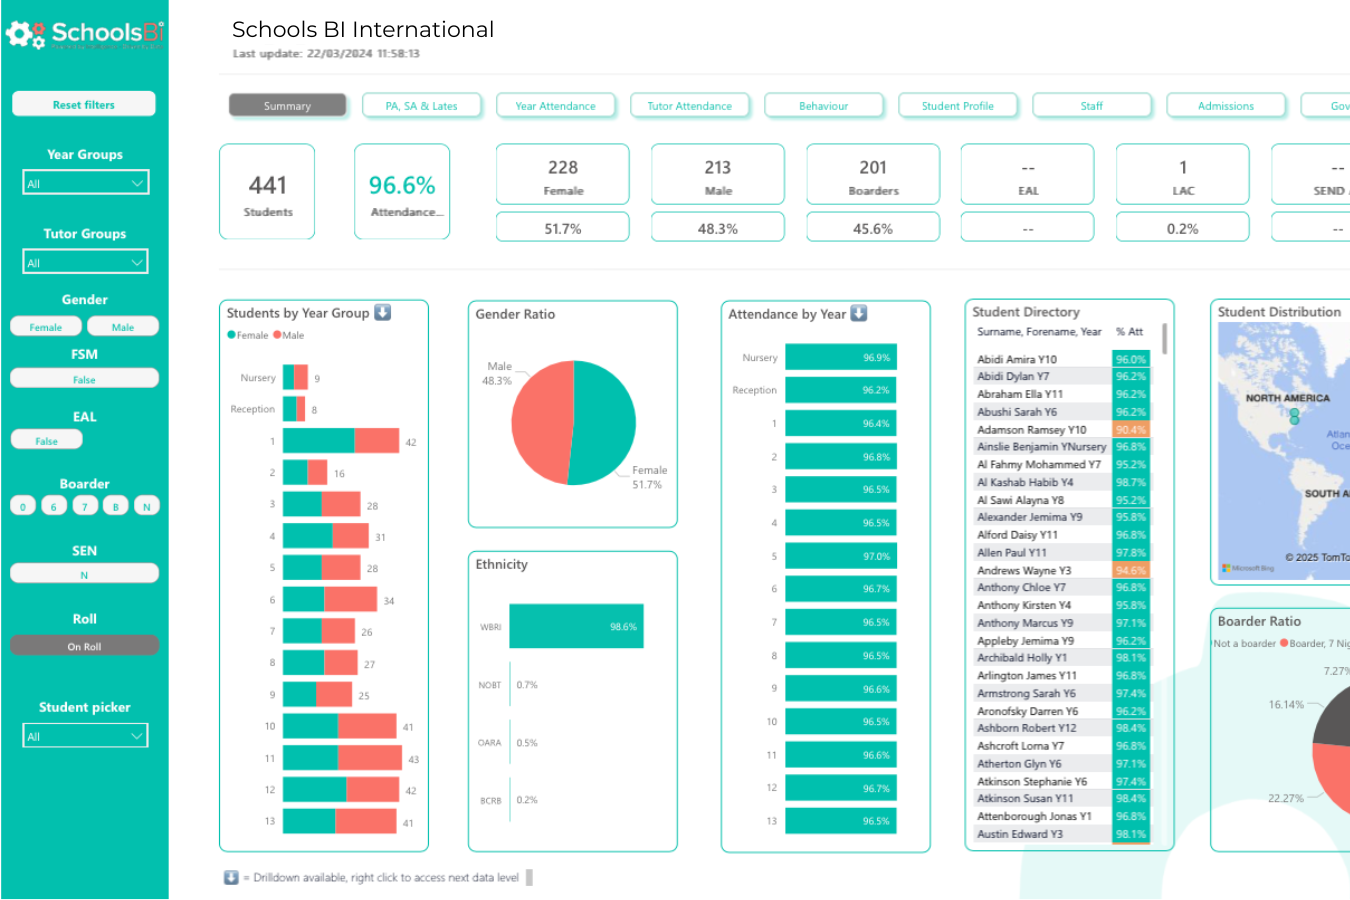The width and height of the screenshot is (1350, 900).
Task: Toggle the On Roll filter
Action: pyautogui.click(x=84, y=646)
